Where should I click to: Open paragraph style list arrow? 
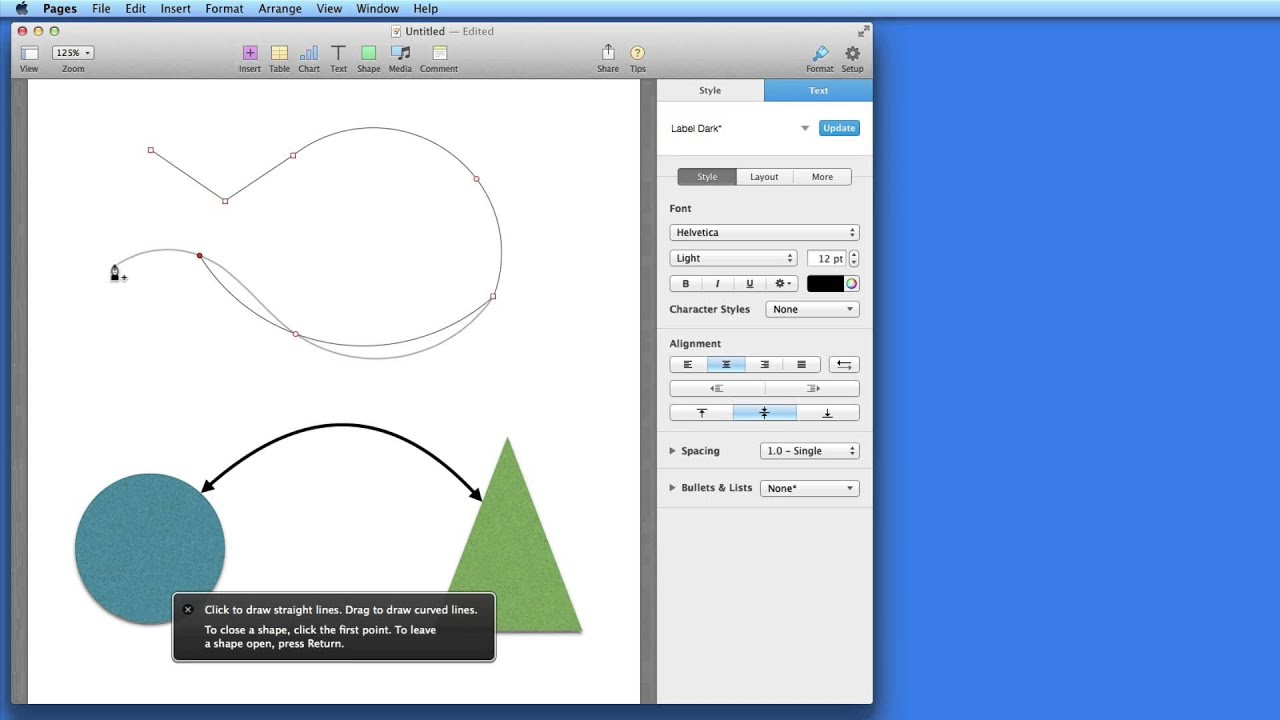[x=805, y=129]
